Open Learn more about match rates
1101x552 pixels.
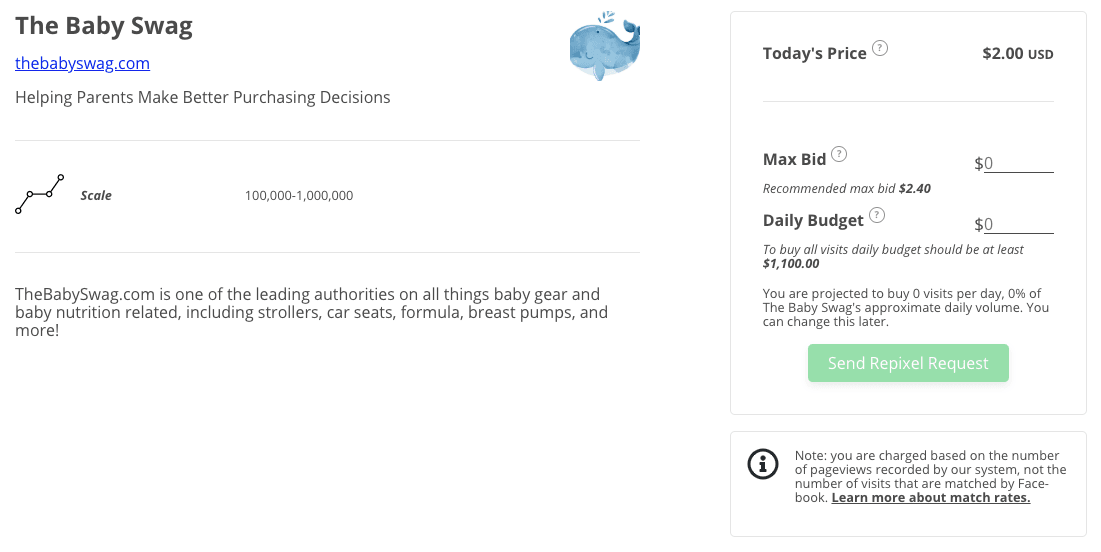tap(930, 497)
